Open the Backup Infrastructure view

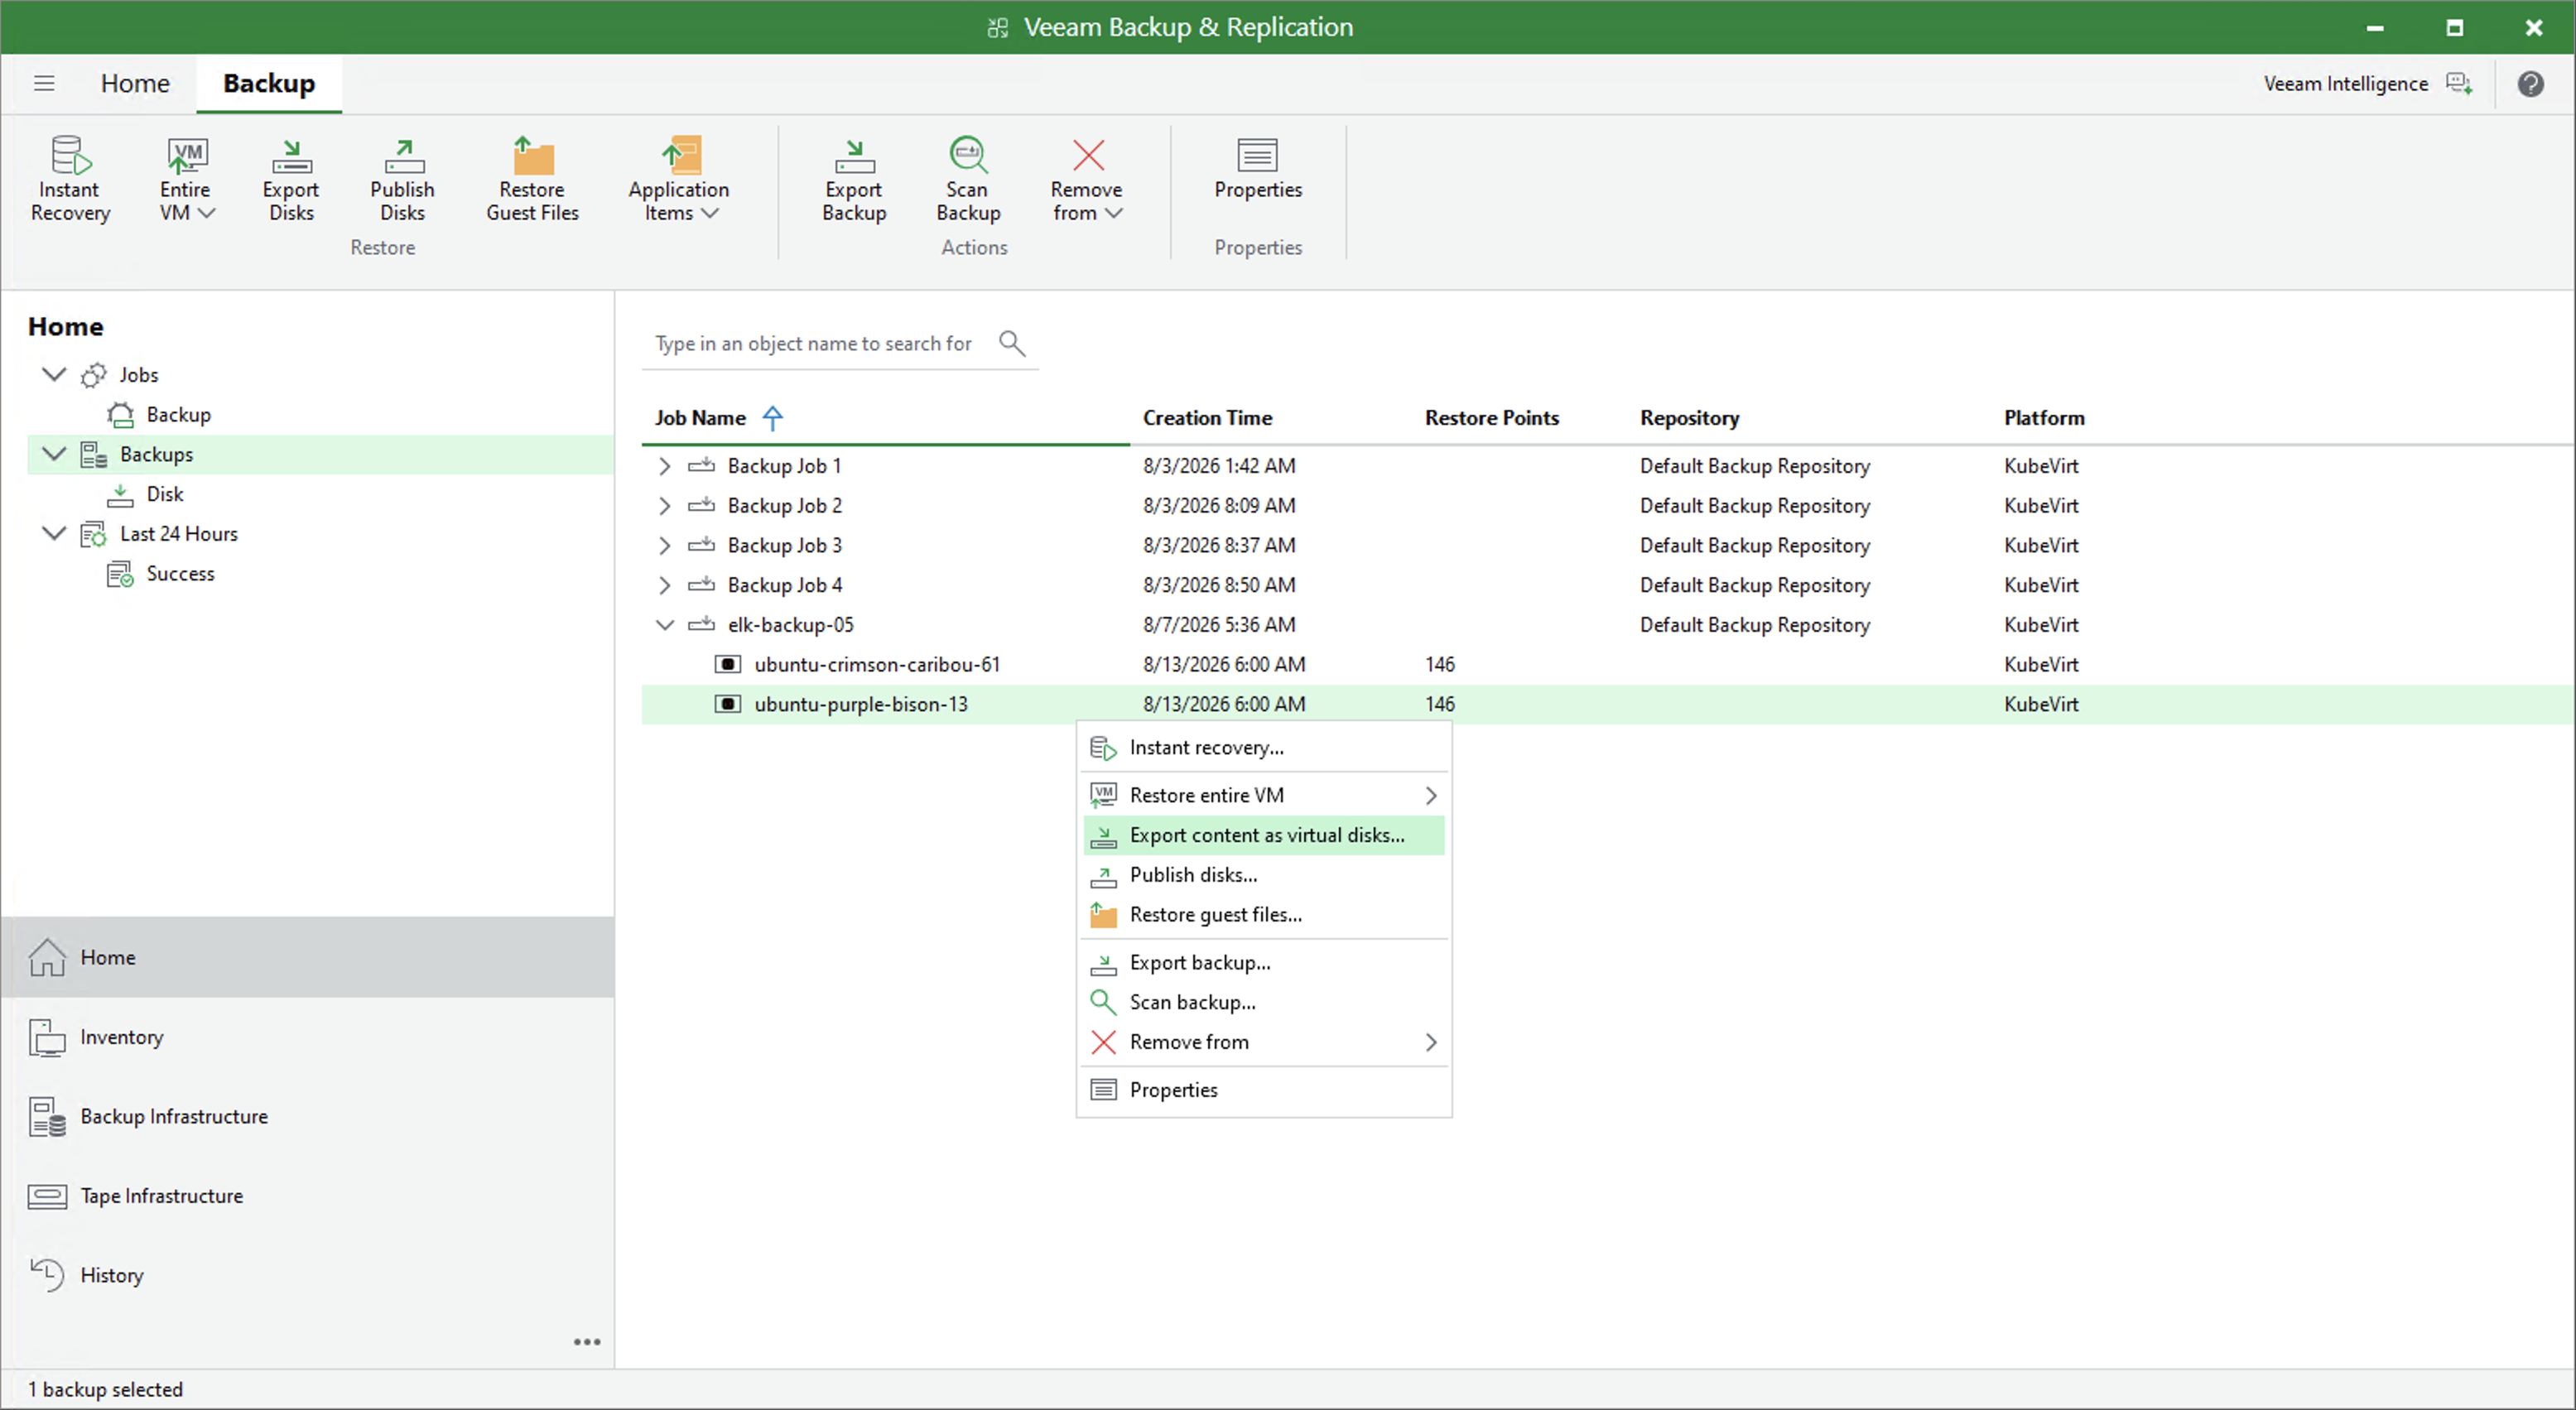point(308,1116)
